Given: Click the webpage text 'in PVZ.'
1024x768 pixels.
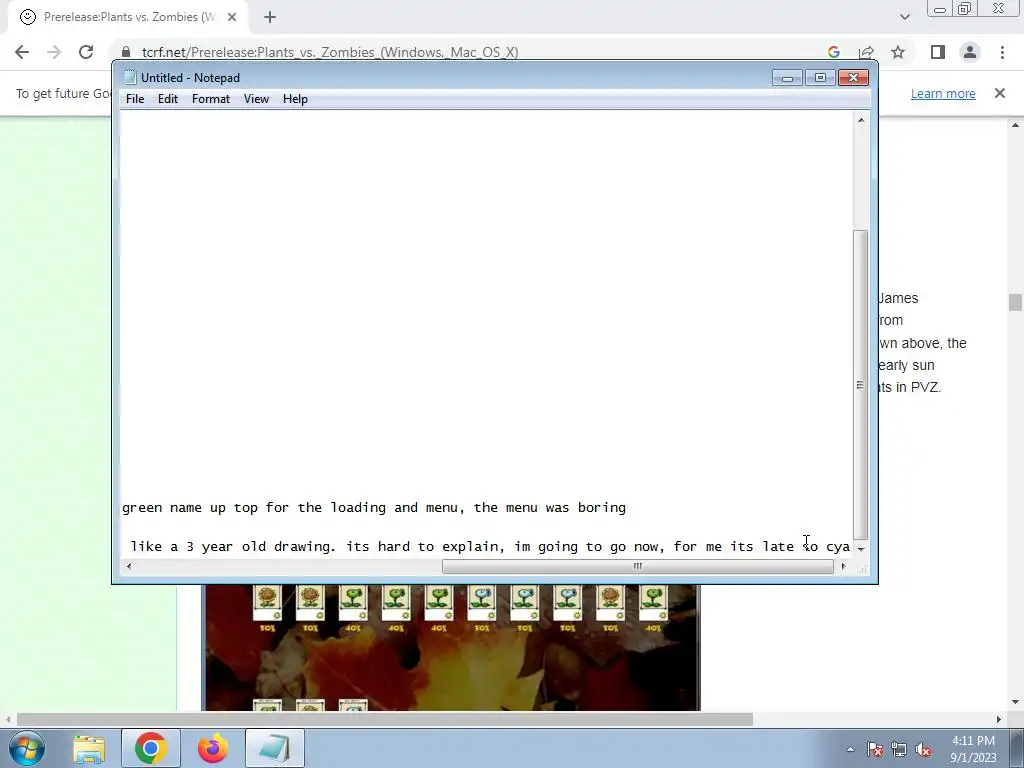Looking at the screenshot, I should [918, 387].
